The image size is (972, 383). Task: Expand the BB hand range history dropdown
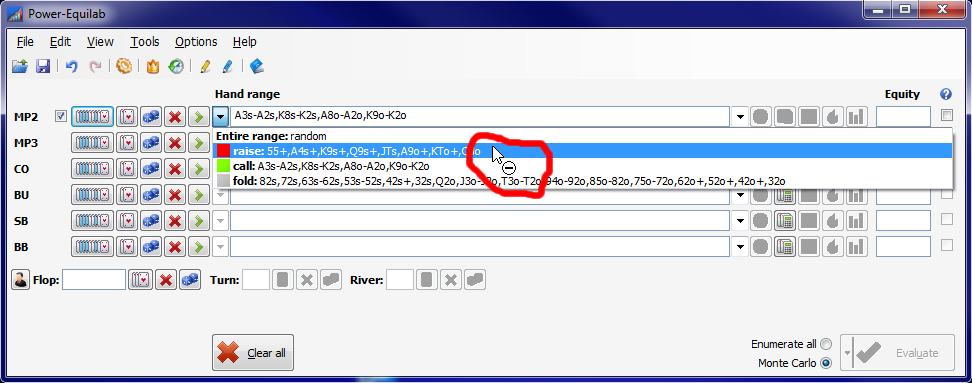click(x=740, y=247)
